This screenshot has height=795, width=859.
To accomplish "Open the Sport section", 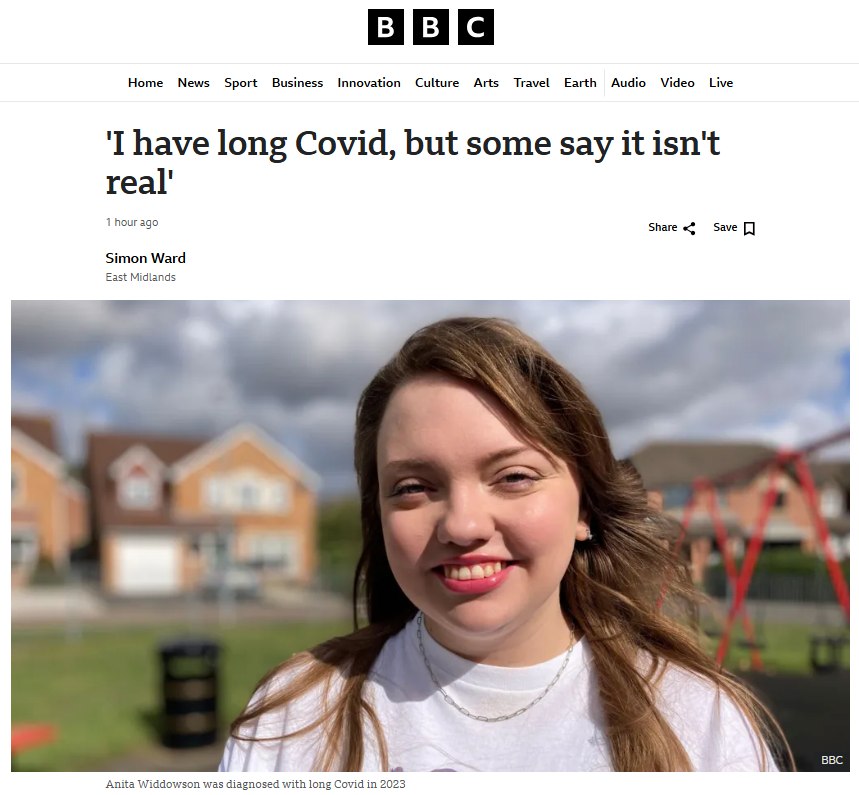I will [x=240, y=83].
